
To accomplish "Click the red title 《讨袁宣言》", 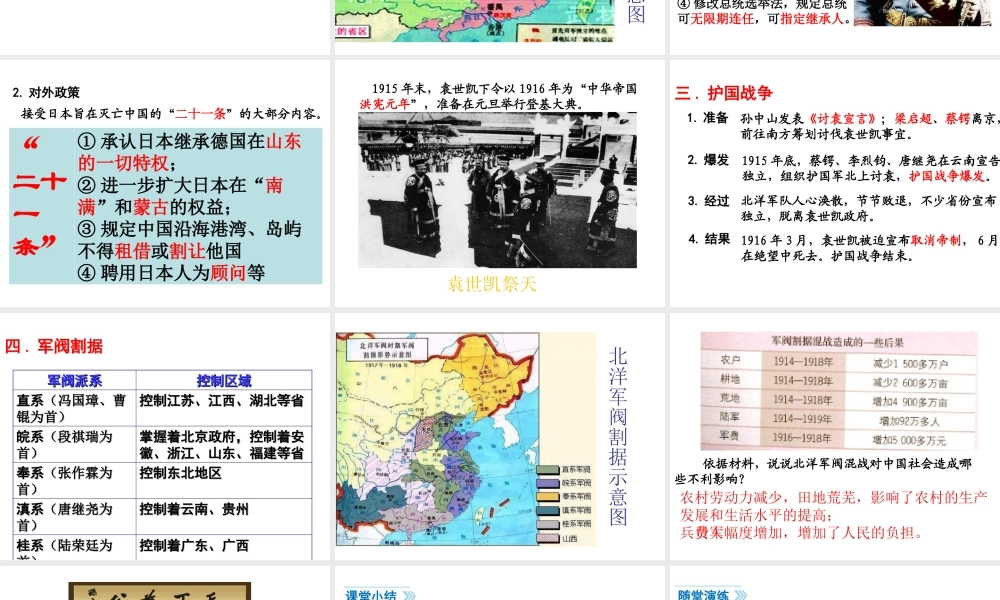I will pos(842,119).
